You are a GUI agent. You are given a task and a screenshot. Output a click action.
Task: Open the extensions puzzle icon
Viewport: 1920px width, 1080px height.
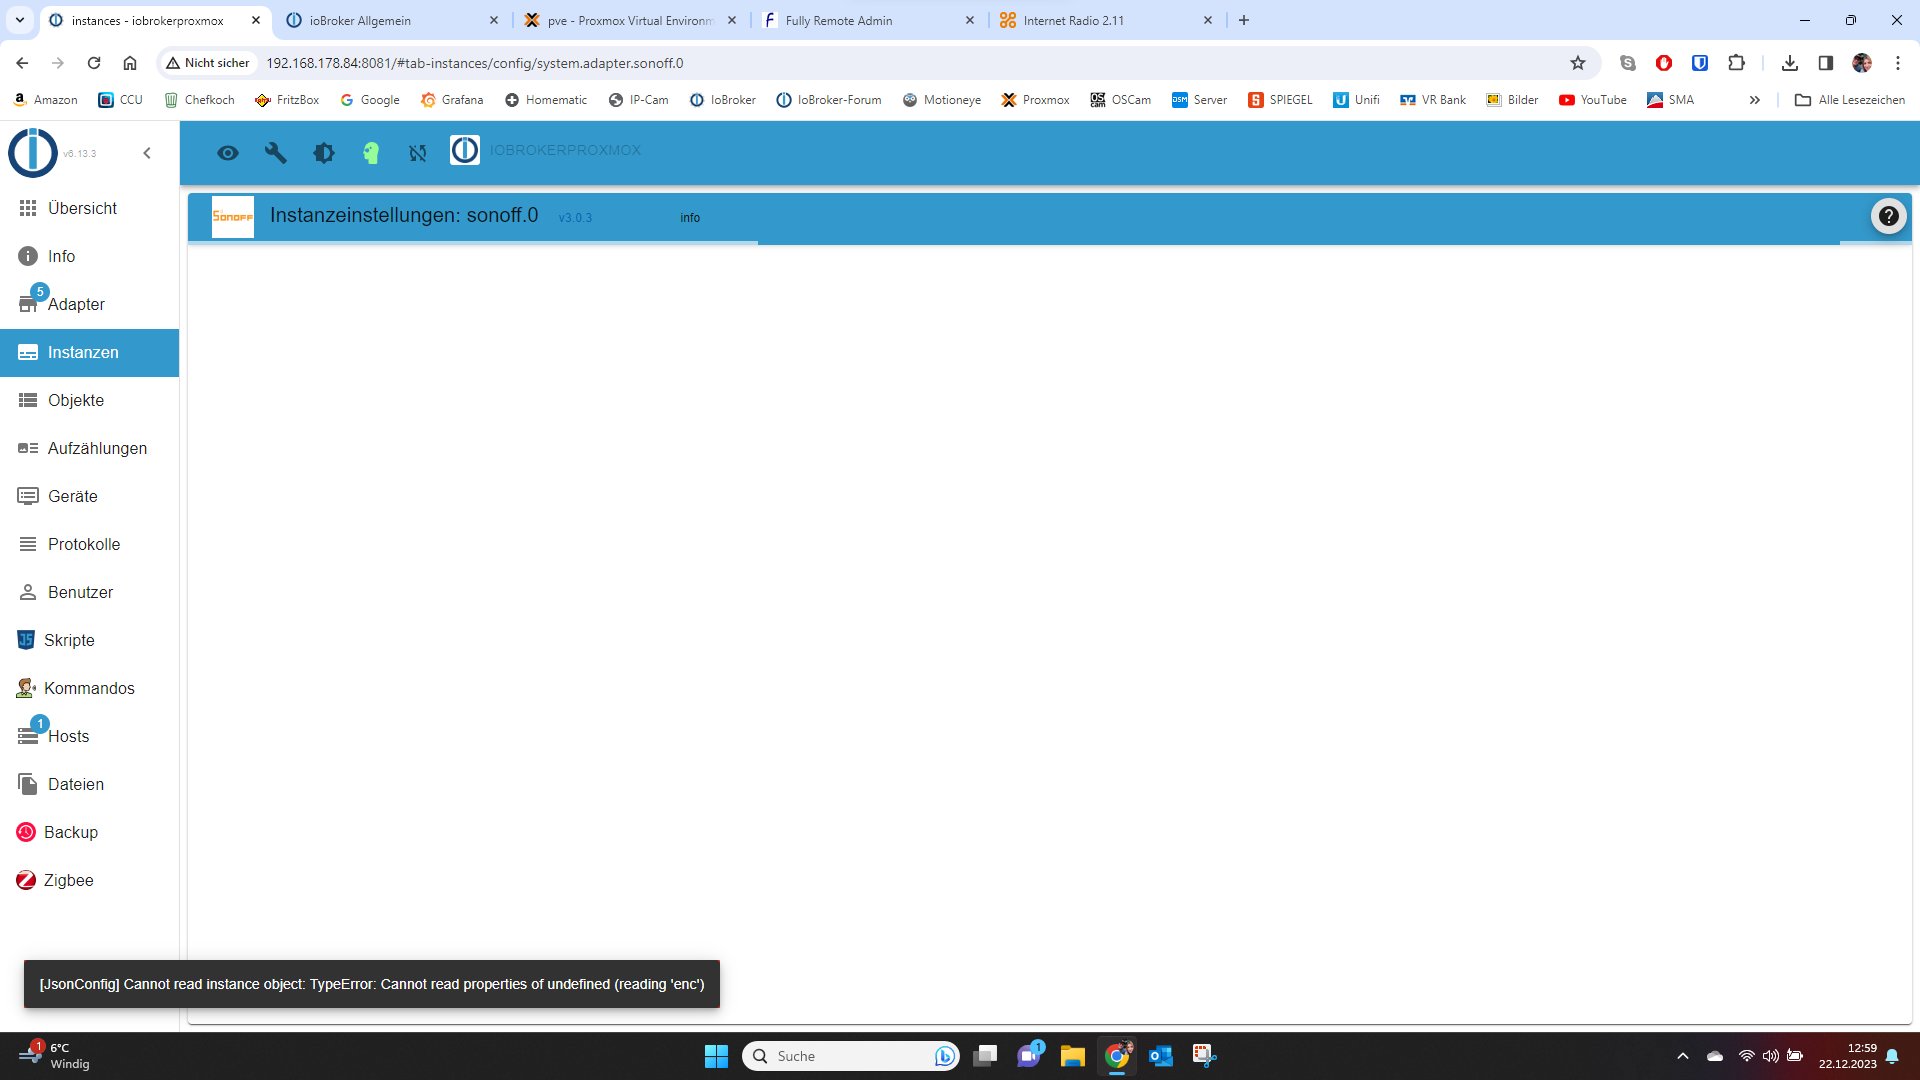tap(1736, 63)
